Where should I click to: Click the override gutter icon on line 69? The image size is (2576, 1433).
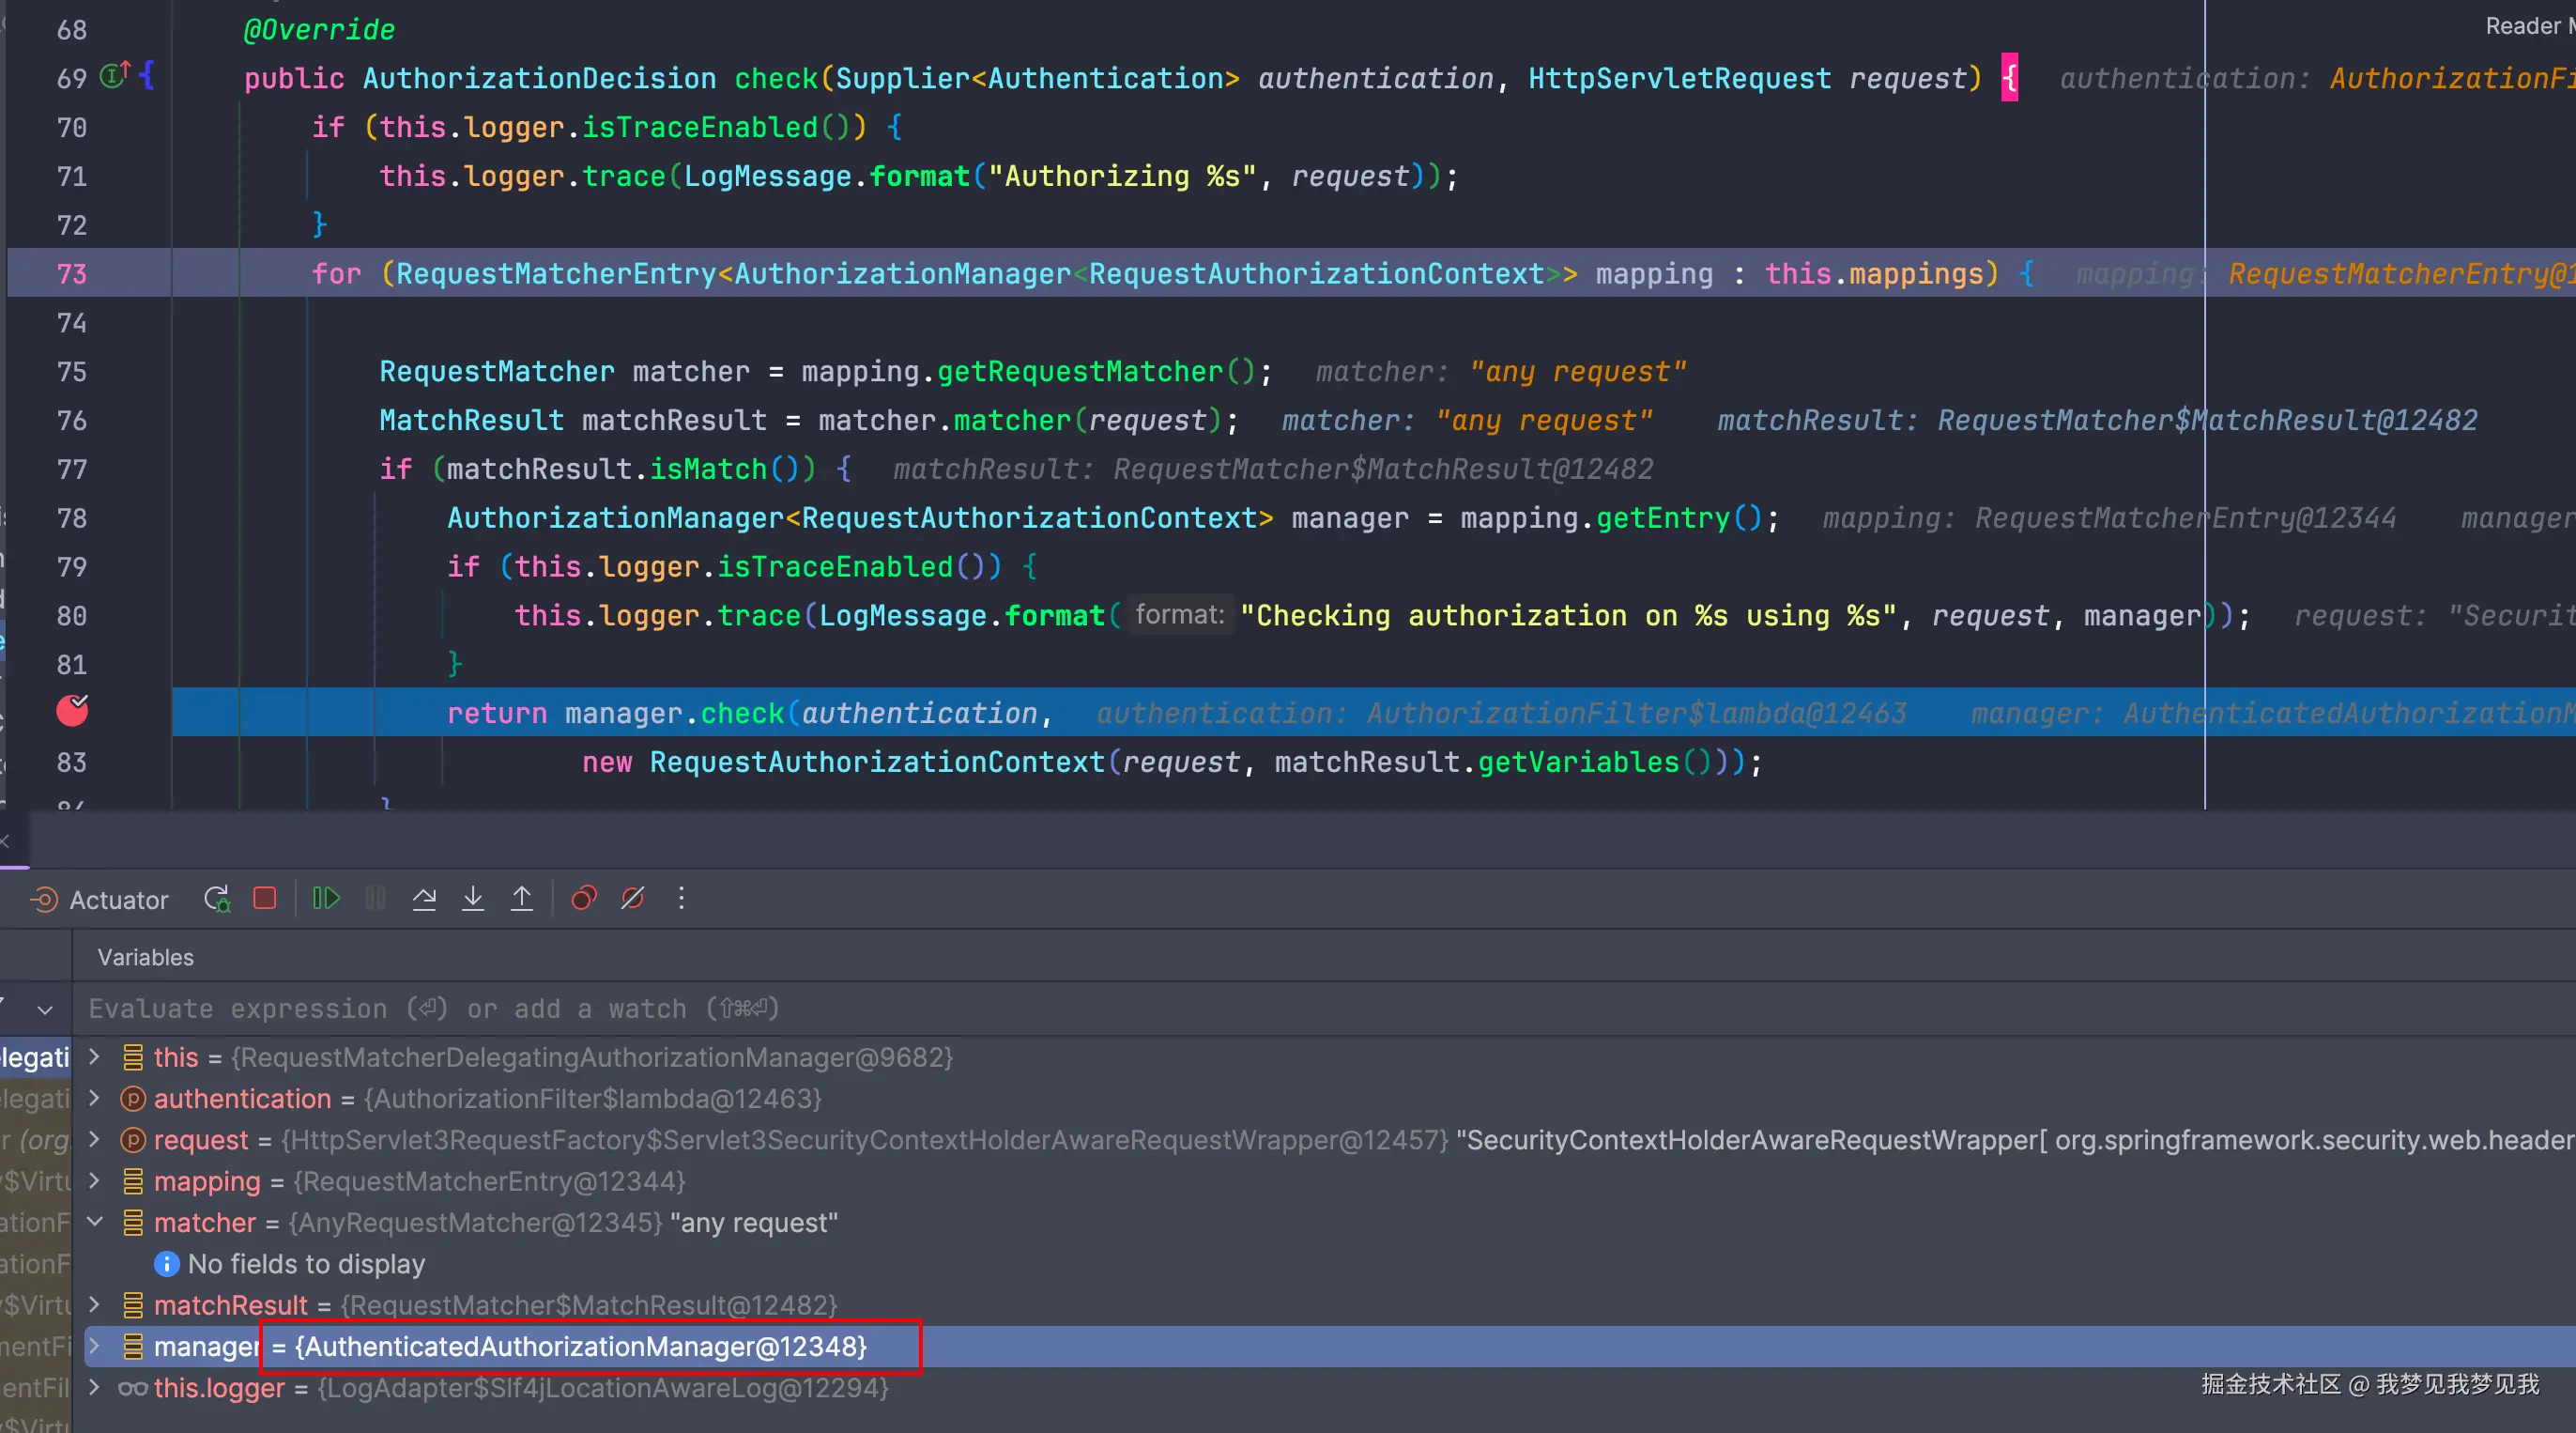pos(114,75)
